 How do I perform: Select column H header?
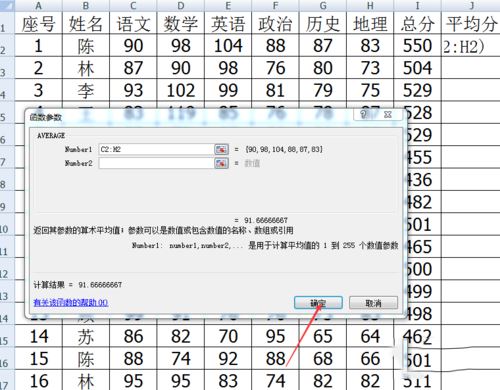click(x=370, y=6)
